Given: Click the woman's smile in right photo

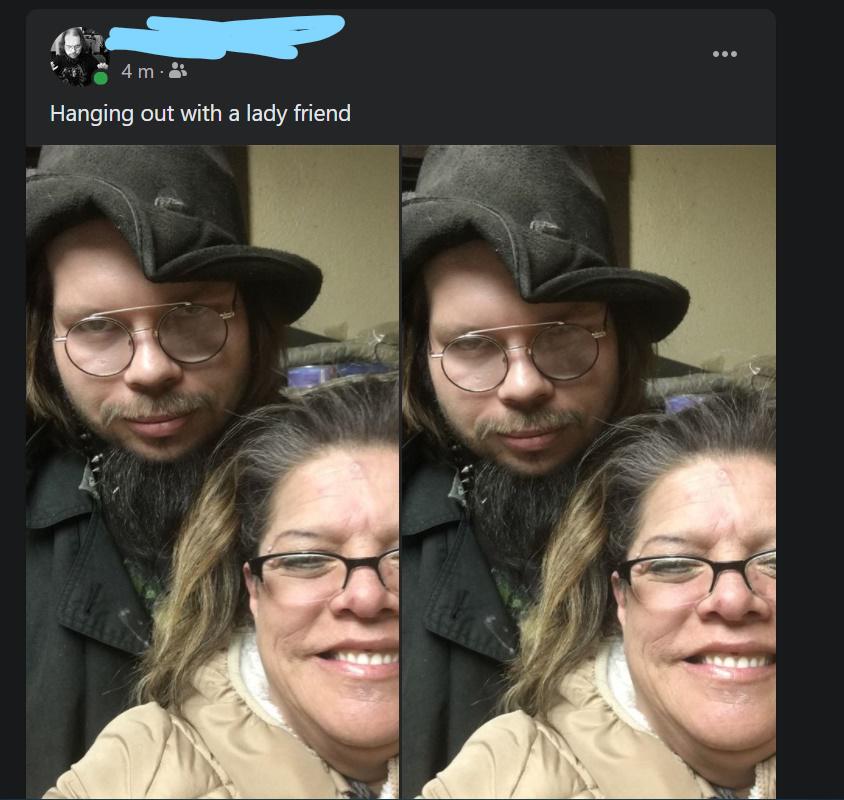Looking at the screenshot, I should [x=729, y=661].
